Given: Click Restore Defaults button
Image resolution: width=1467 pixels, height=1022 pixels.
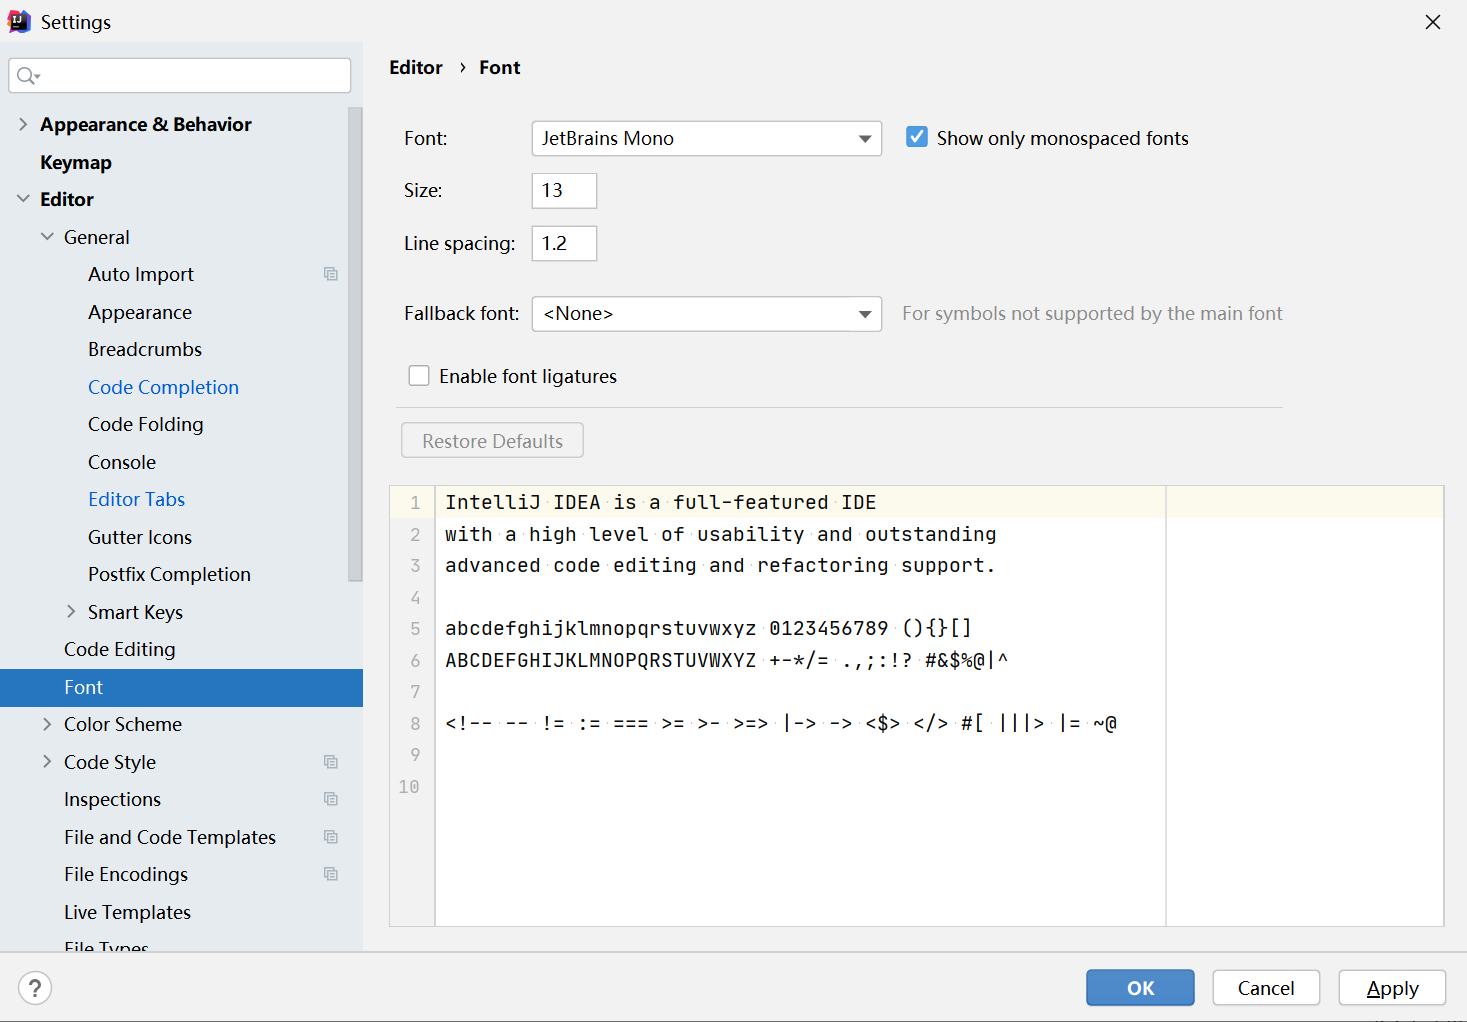Looking at the screenshot, I should click(492, 441).
